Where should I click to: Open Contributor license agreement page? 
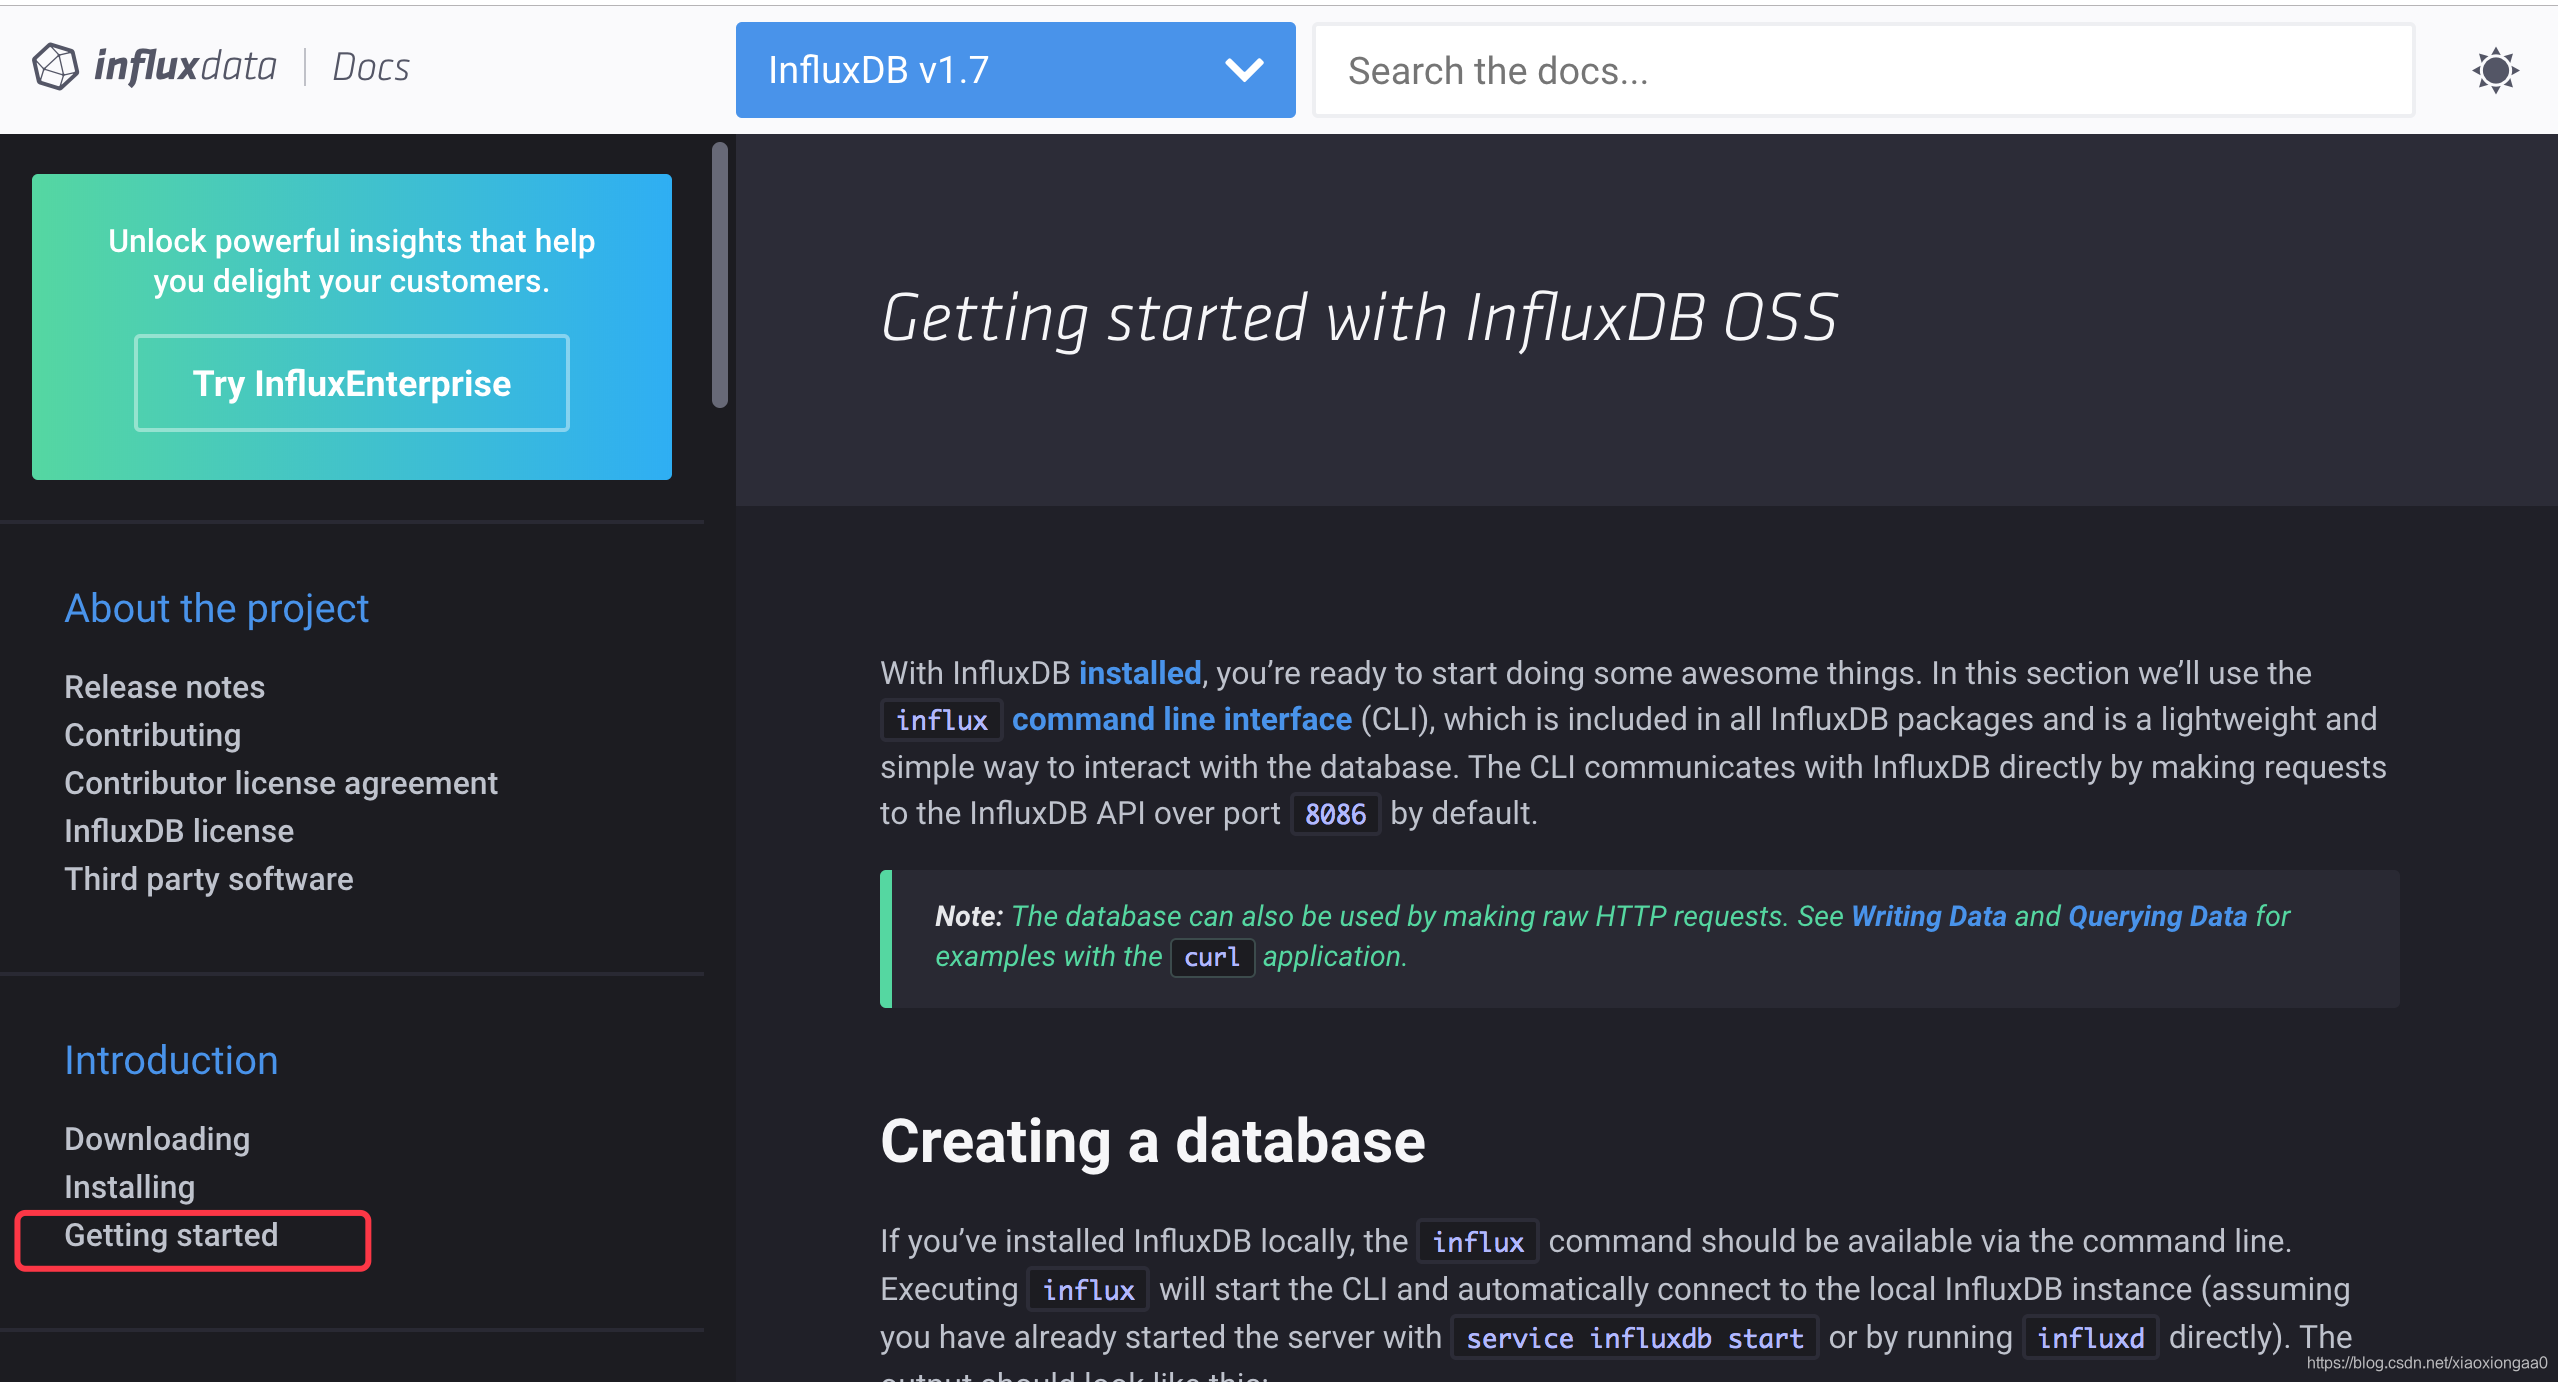coord(281,783)
